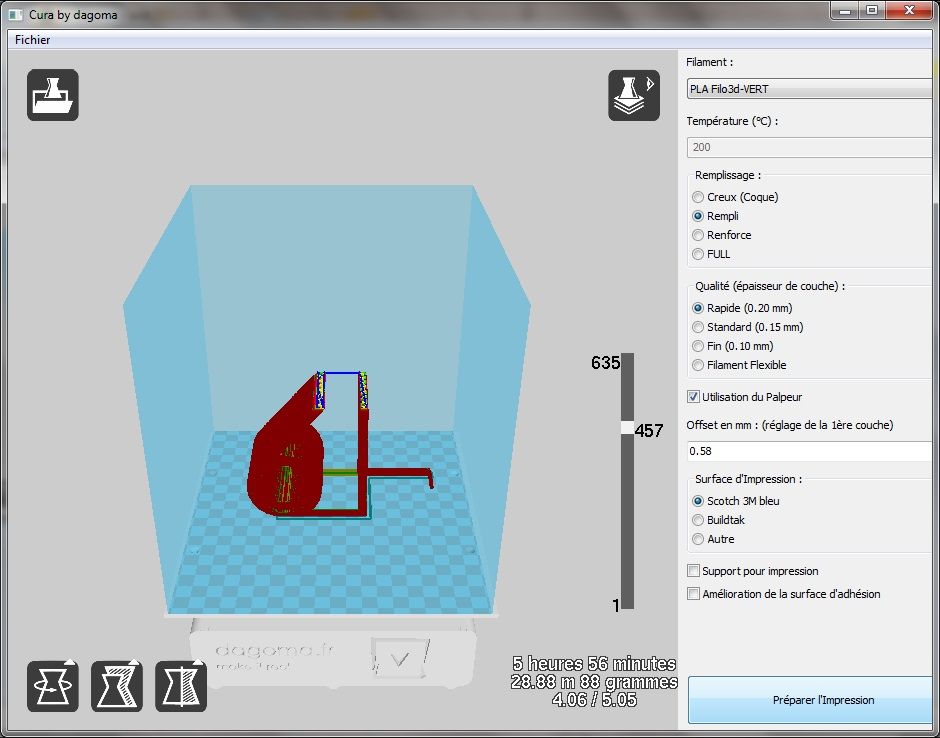The height and width of the screenshot is (738, 940).
Task: Maximize the Cura by dagoma window
Action: [872, 10]
